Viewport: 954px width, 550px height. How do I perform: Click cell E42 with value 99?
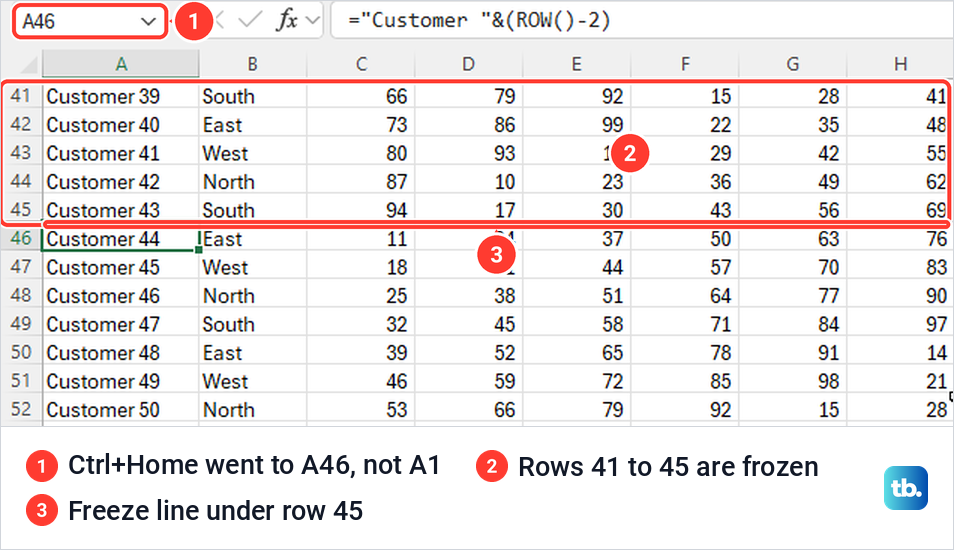[577, 125]
